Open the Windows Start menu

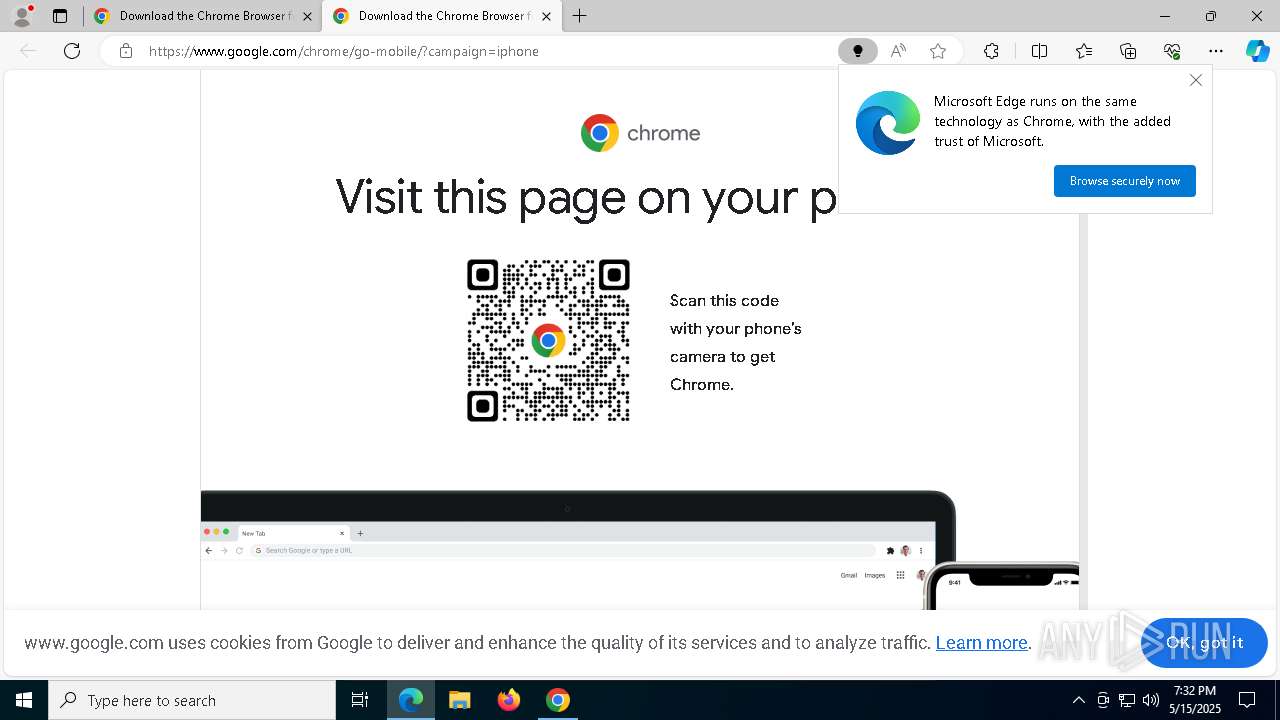pyautogui.click(x=24, y=700)
